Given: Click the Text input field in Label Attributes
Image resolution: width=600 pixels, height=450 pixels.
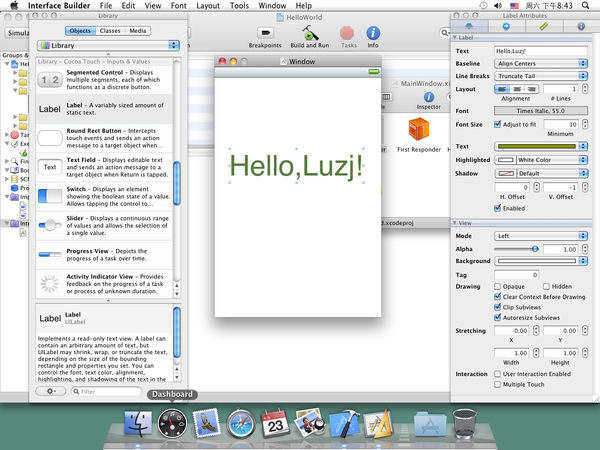Looking at the screenshot, I should coord(541,51).
